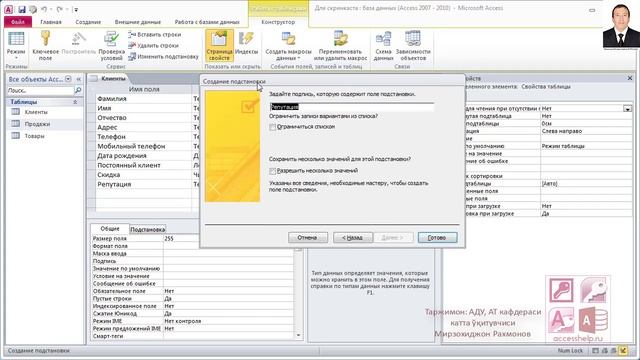
Task: Undo the last action
Action: coord(44,9)
